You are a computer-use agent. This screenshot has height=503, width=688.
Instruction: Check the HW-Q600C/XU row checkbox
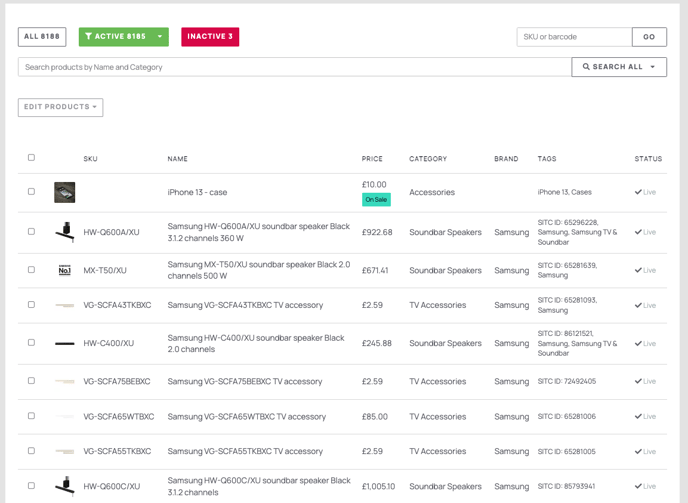[31, 486]
